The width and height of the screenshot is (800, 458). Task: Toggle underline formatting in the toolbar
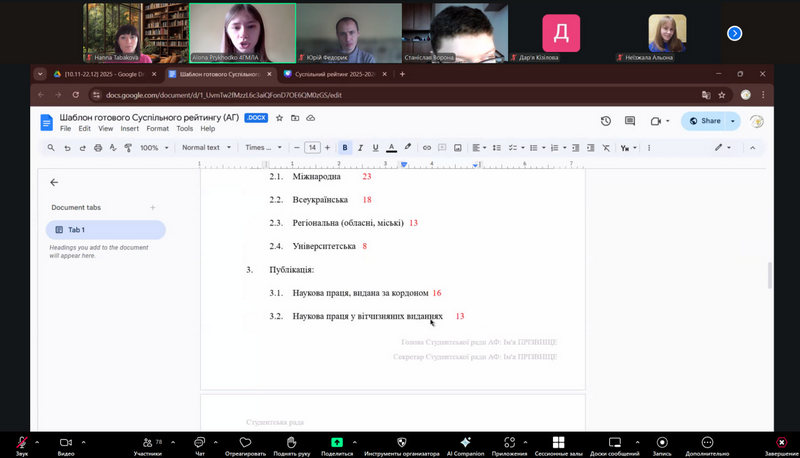[375, 147]
